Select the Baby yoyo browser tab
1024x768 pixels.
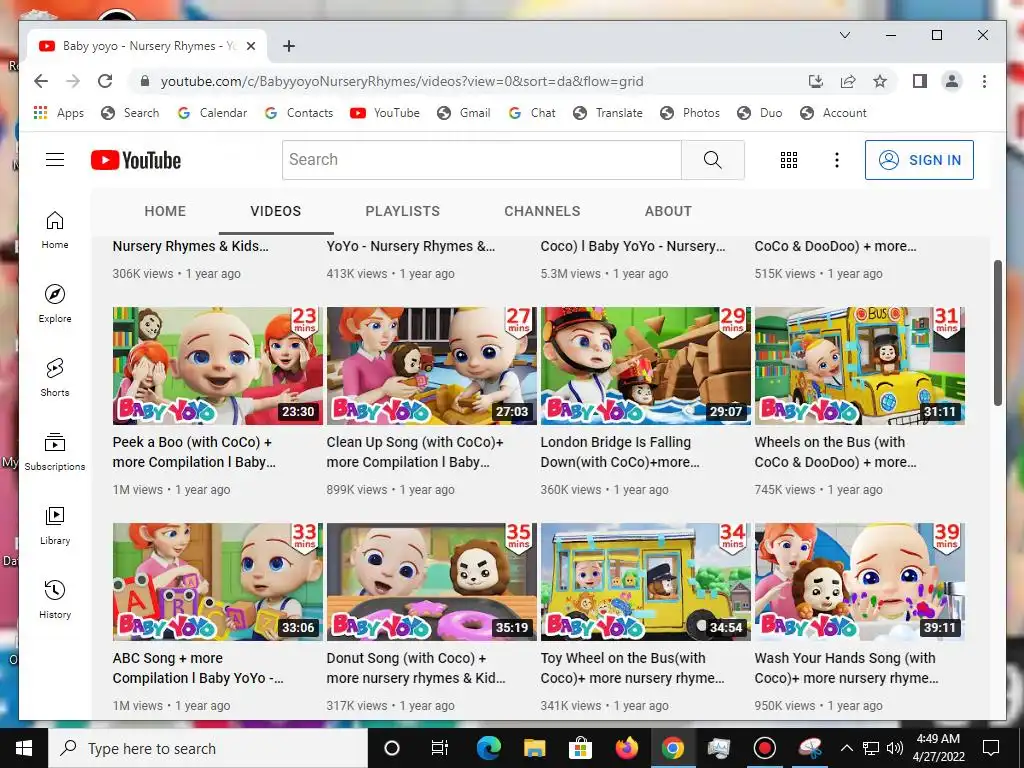pyautogui.click(x=147, y=46)
